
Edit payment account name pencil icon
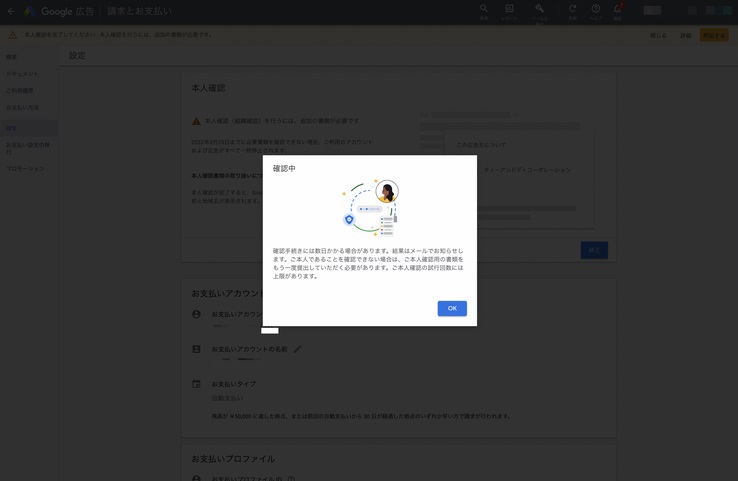[x=297, y=349]
